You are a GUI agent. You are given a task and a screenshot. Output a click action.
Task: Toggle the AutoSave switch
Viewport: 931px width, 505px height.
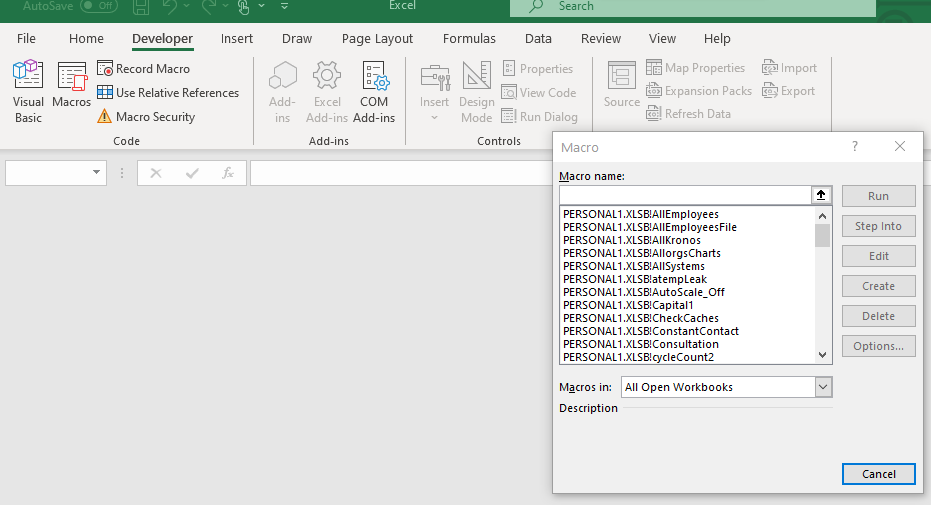click(x=99, y=6)
